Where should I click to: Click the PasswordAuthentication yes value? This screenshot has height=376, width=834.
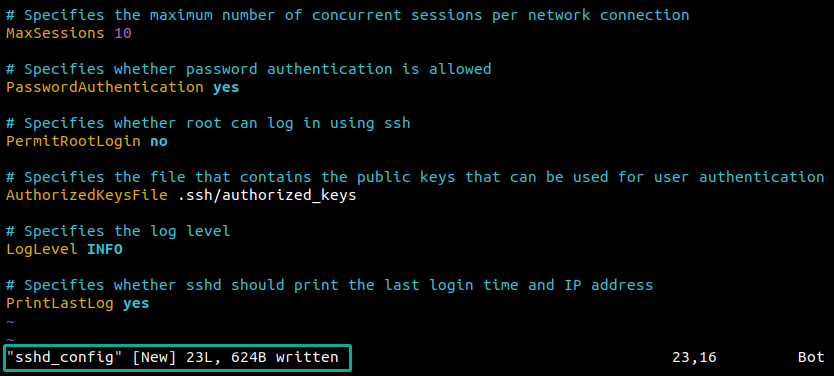pyautogui.click(x=226, y=87)
